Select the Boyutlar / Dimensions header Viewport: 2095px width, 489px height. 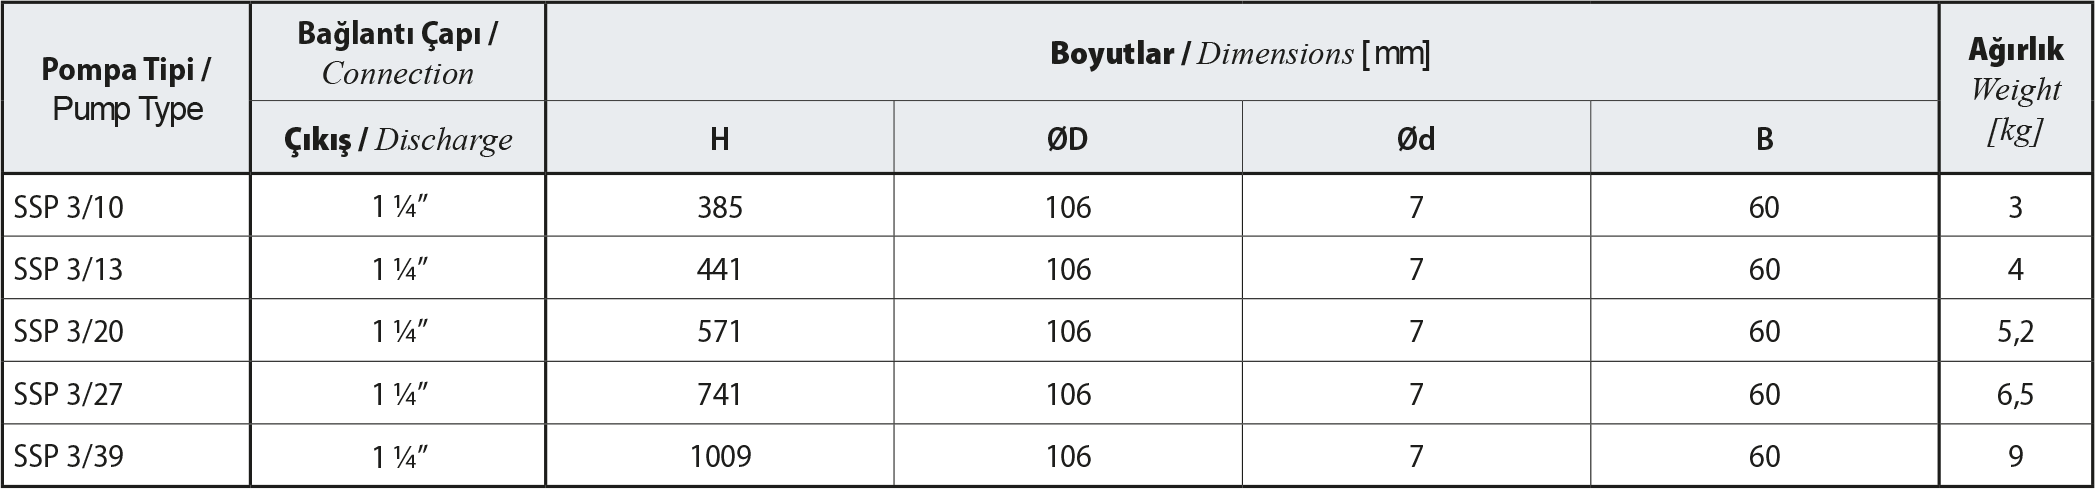pos(1241,52)
